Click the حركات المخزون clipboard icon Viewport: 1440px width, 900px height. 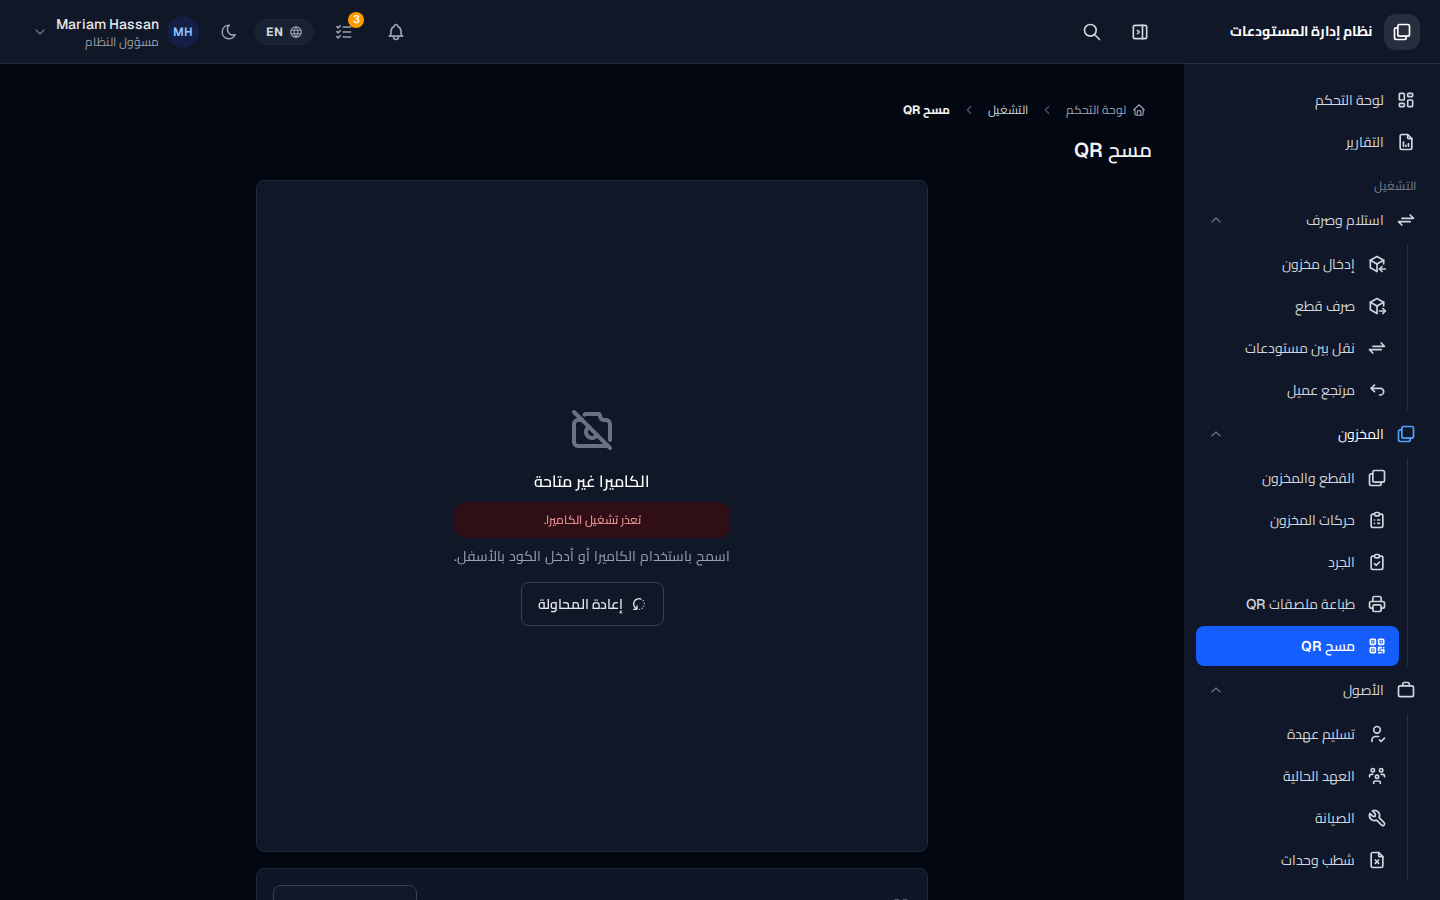click(1377, 520)
